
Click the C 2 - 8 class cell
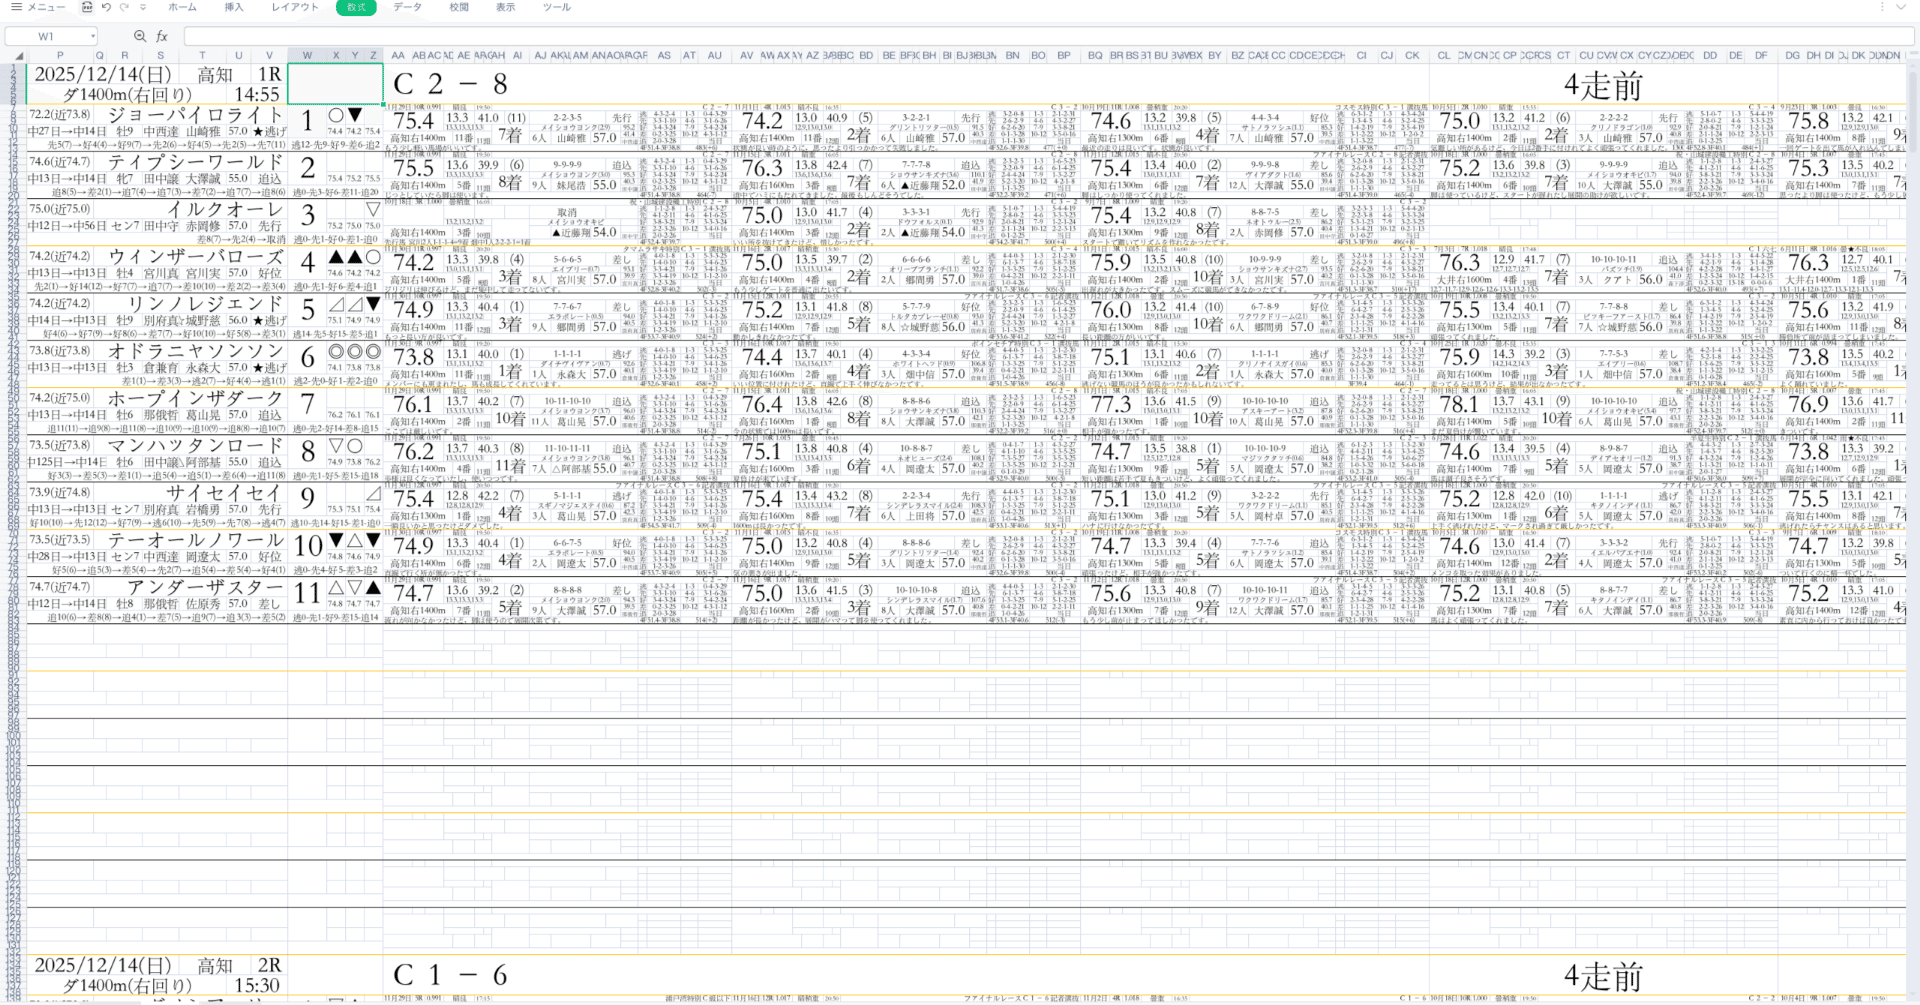pyautogui.click(x=452, y=84)
